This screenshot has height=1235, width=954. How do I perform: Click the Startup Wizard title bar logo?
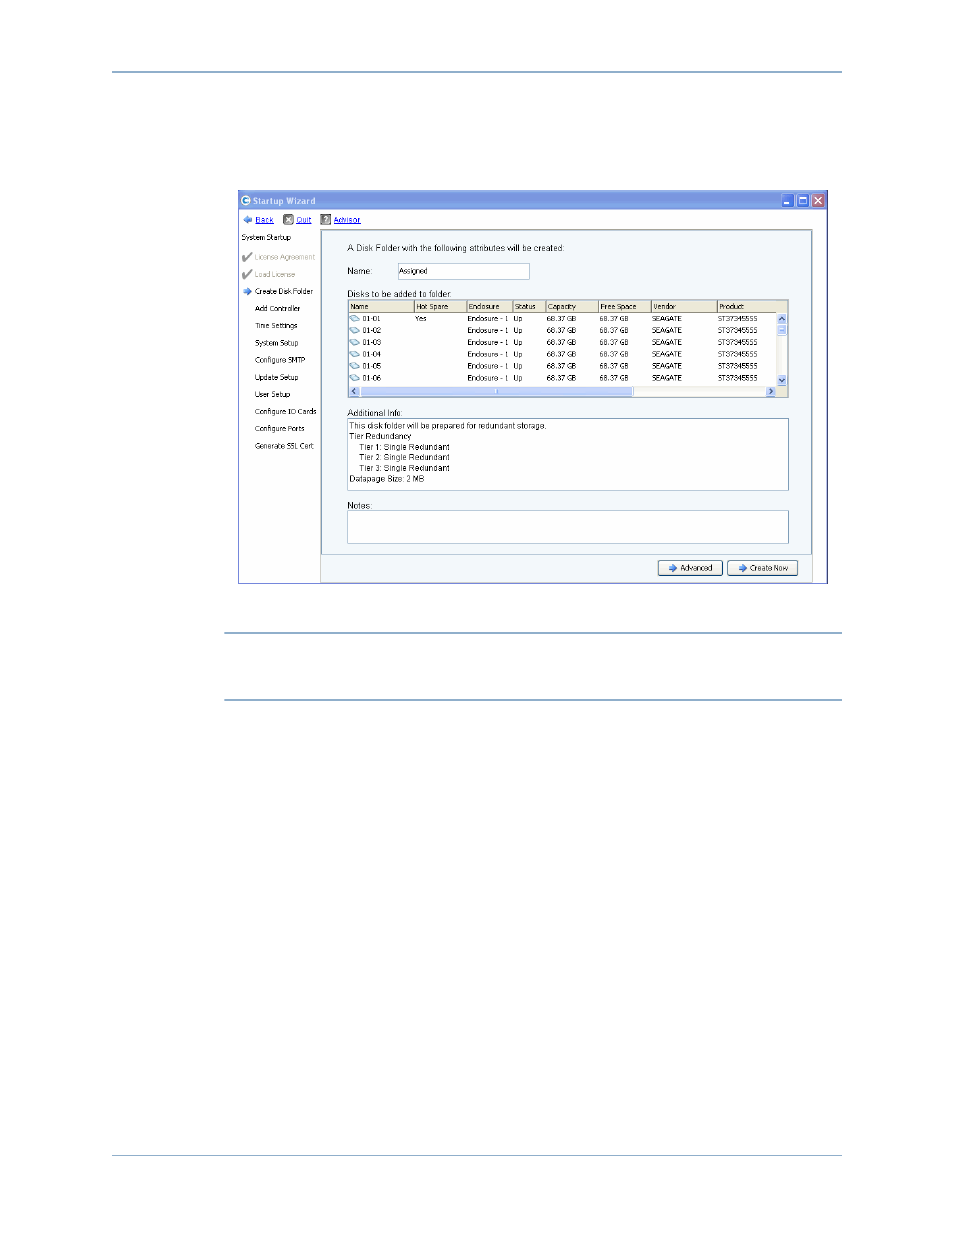(246, 200)
